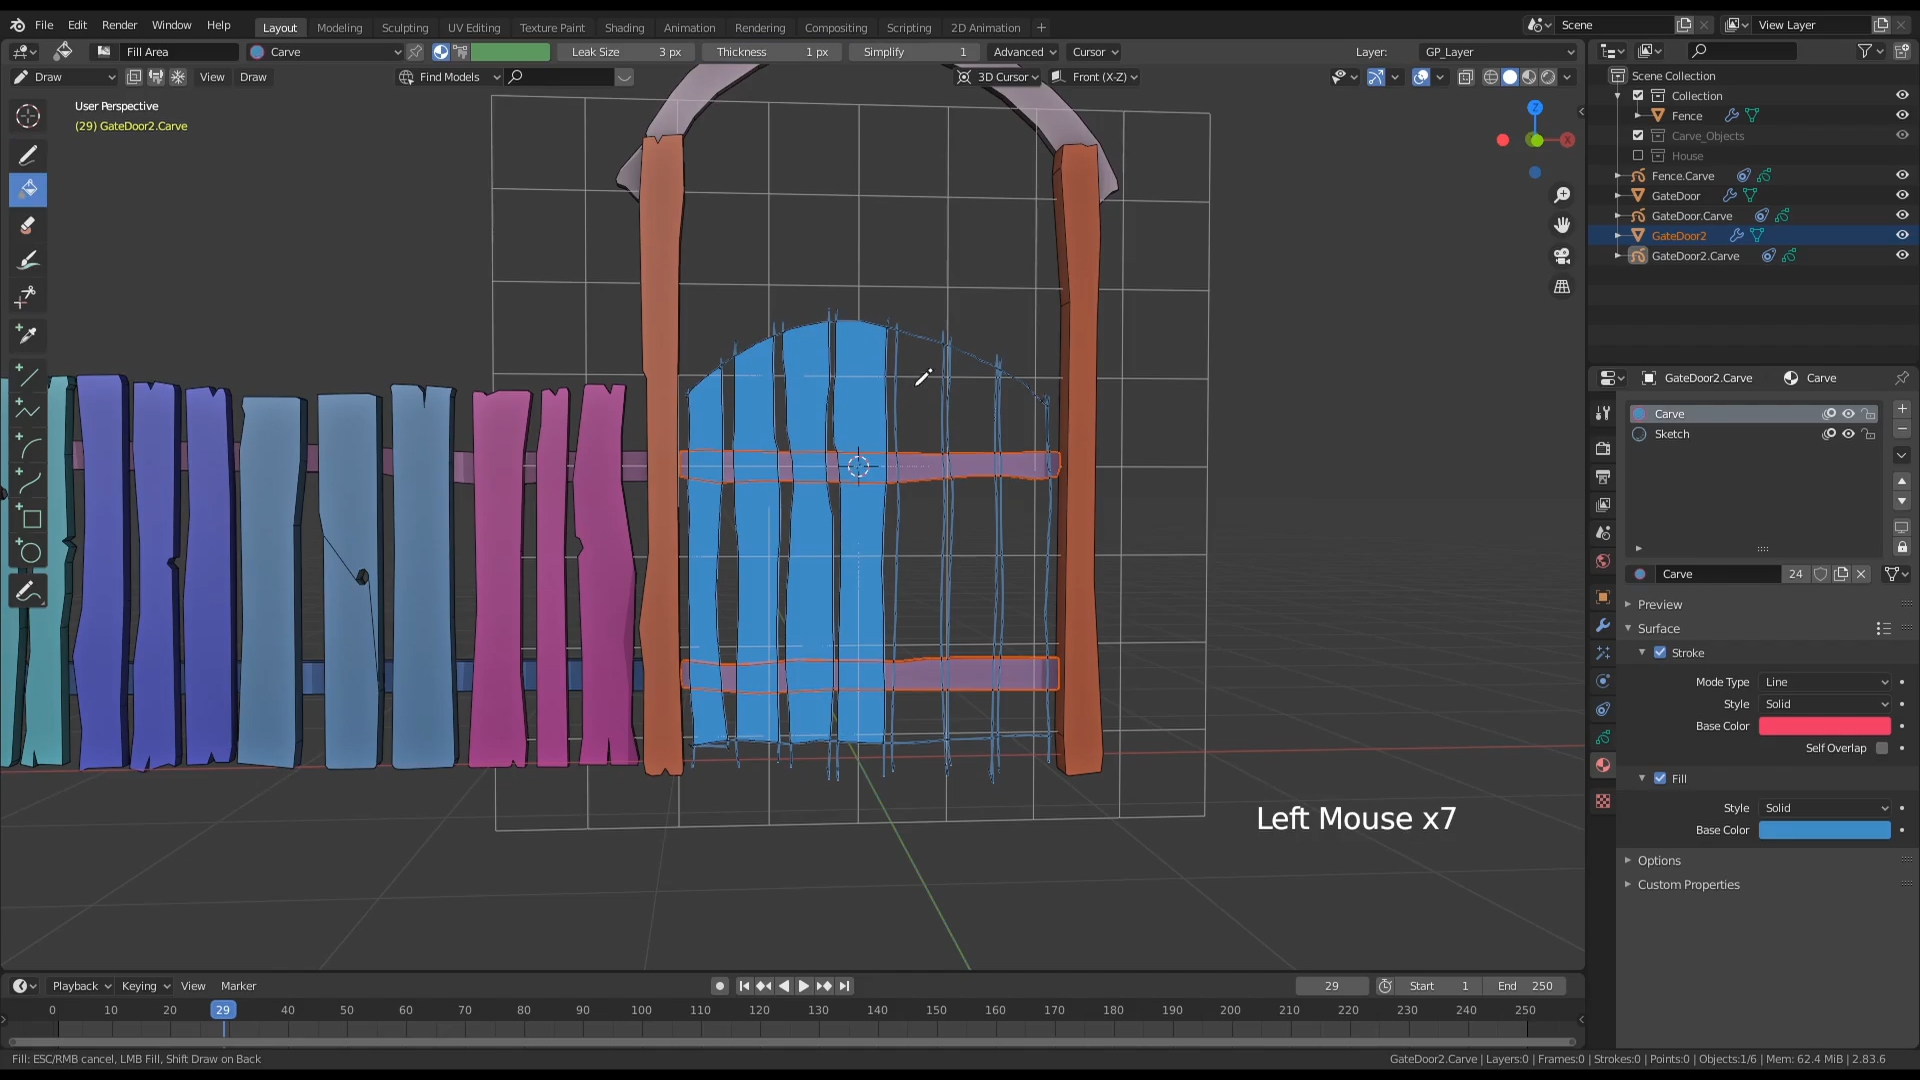
Task: Open the Texture properties checker icon
Action: point(1603,801)
